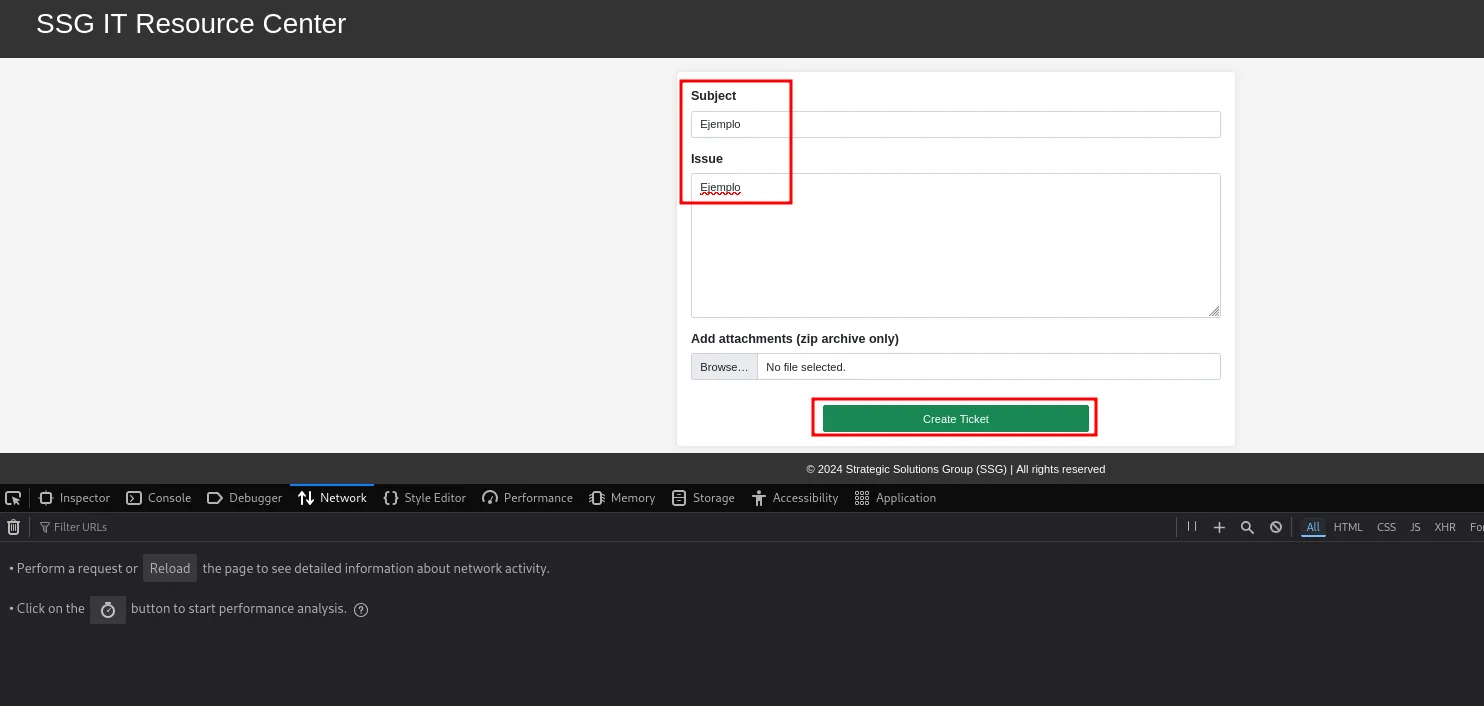Click SSG IT Resource Center title
Screen dimensions: 1484x706
click(191, 24)
